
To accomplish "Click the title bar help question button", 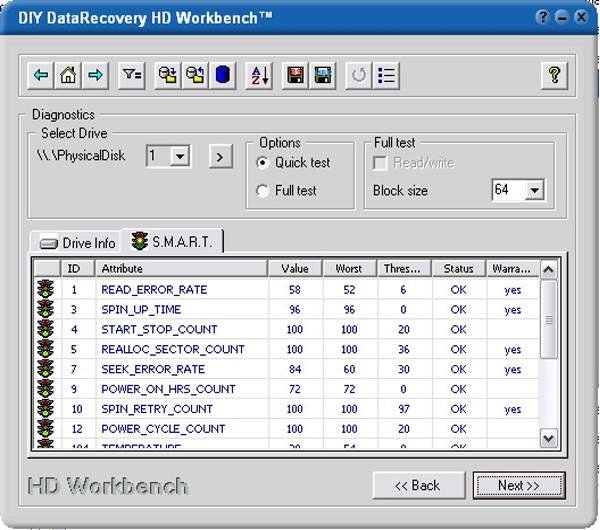I will [x=542, y=17].
